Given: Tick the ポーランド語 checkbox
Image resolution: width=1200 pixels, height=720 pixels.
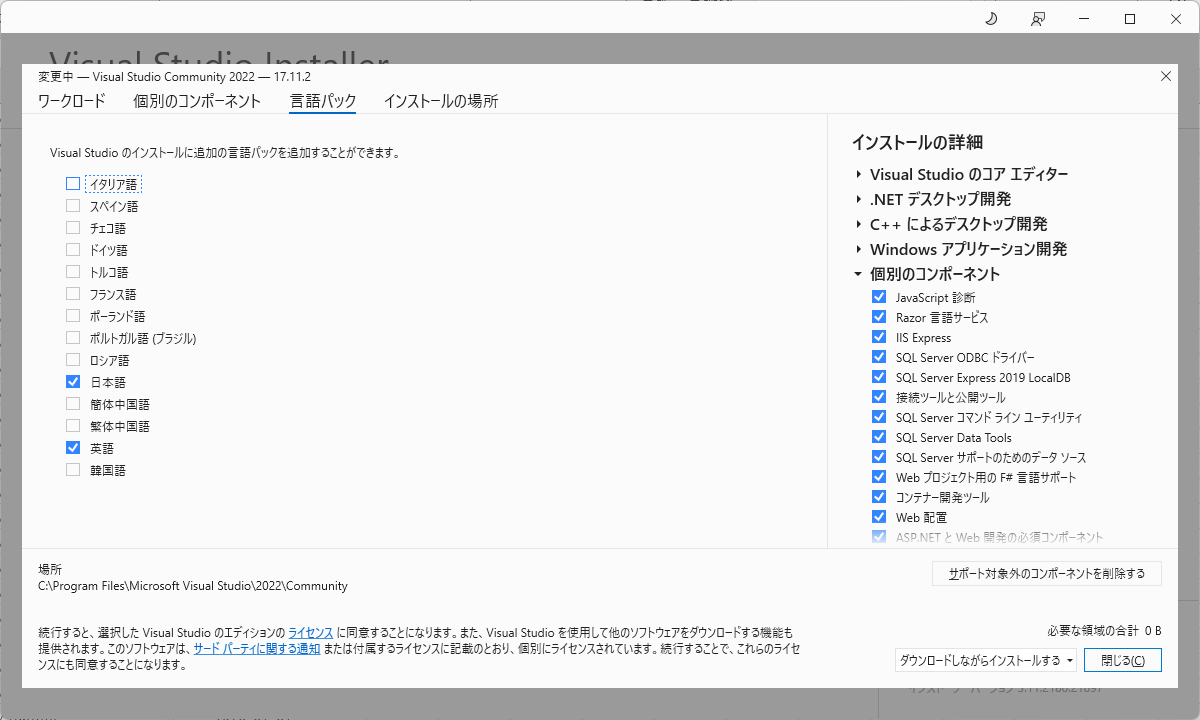Looking at the screenshot, I should (x=73, y=316).
